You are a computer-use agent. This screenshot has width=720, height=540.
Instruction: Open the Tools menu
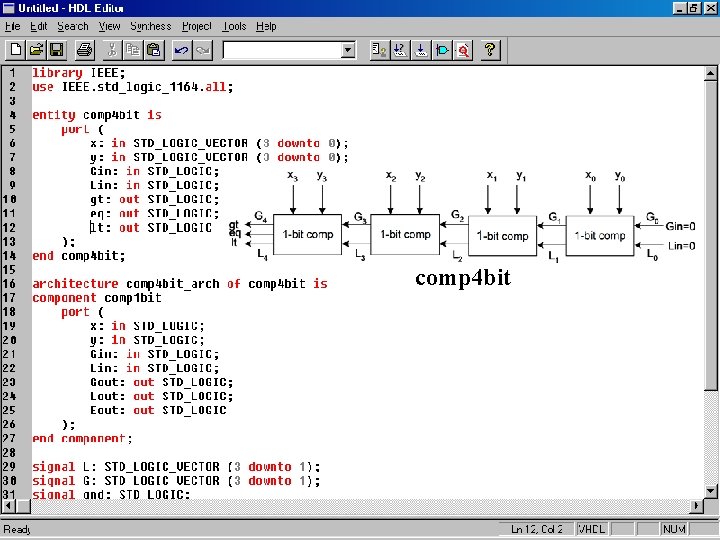235,27
